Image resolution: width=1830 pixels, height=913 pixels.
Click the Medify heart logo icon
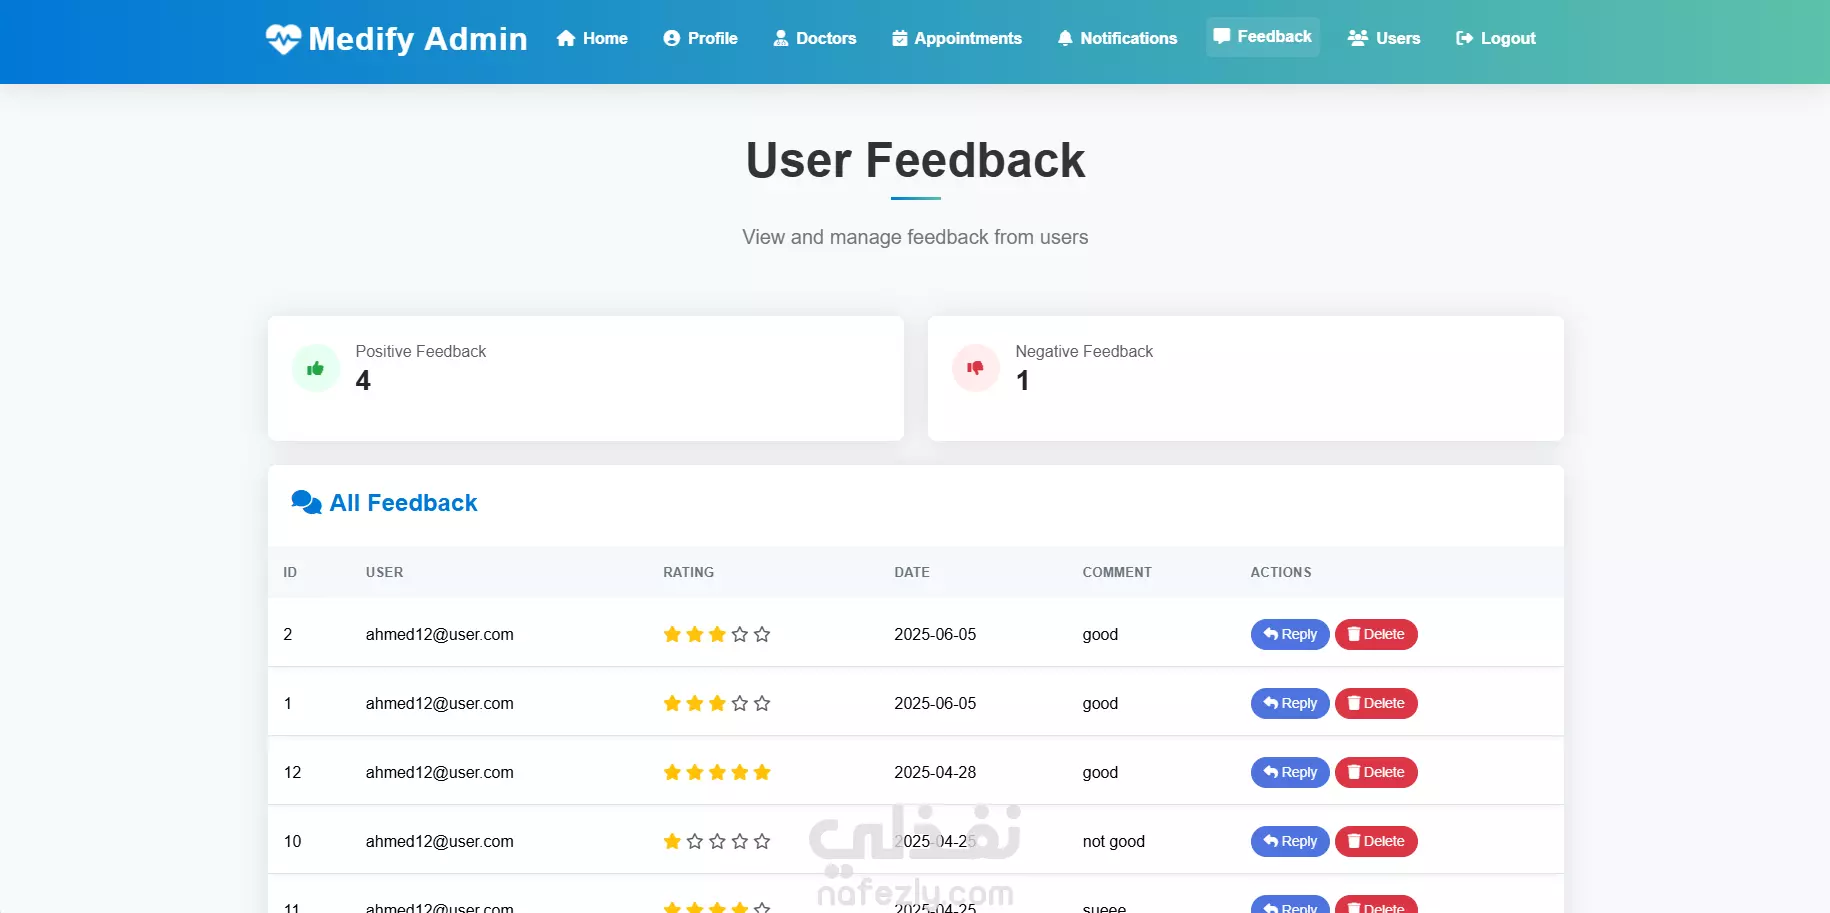click(283, 39)
